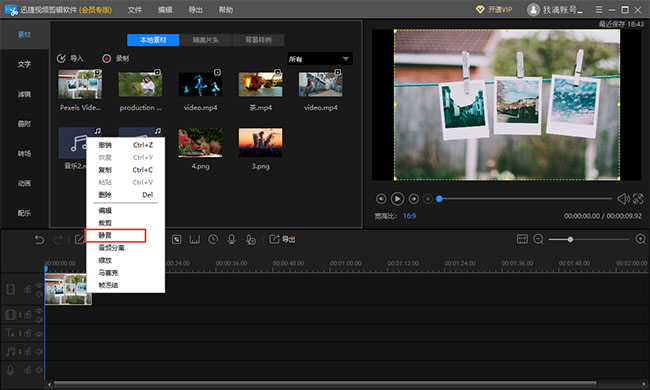
Task: Mute the main video track speaker
Action: click(x=39, y=294)
